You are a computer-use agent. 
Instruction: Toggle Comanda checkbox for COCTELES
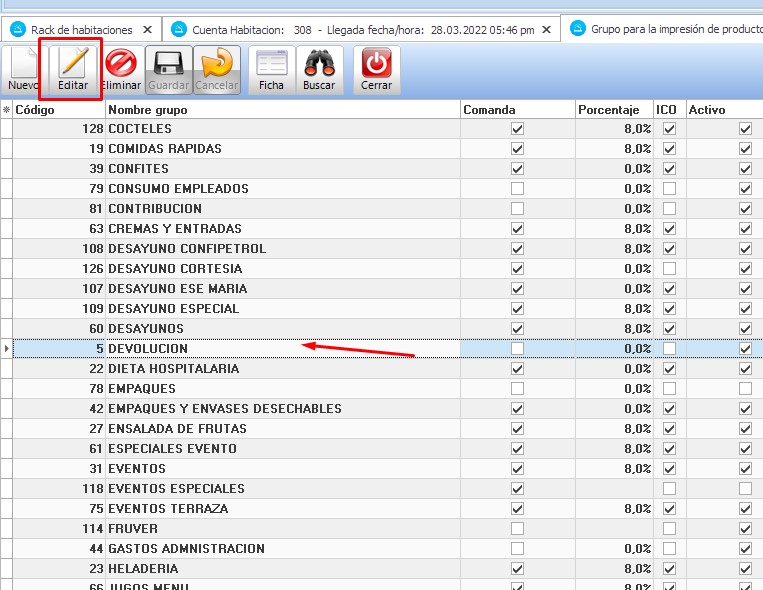click(x=517, y=129)
